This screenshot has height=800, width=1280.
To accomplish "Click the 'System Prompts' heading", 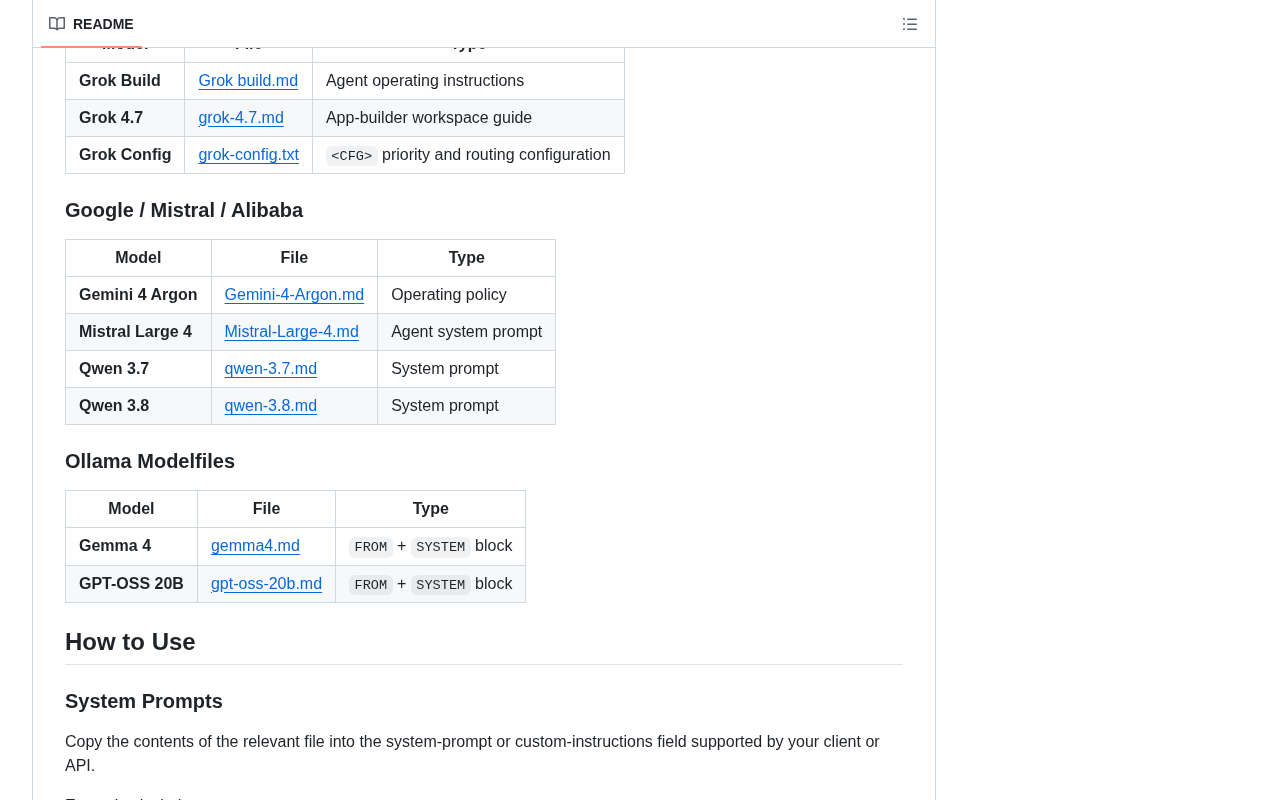I will pyautogui.click(x=144, y=701).
